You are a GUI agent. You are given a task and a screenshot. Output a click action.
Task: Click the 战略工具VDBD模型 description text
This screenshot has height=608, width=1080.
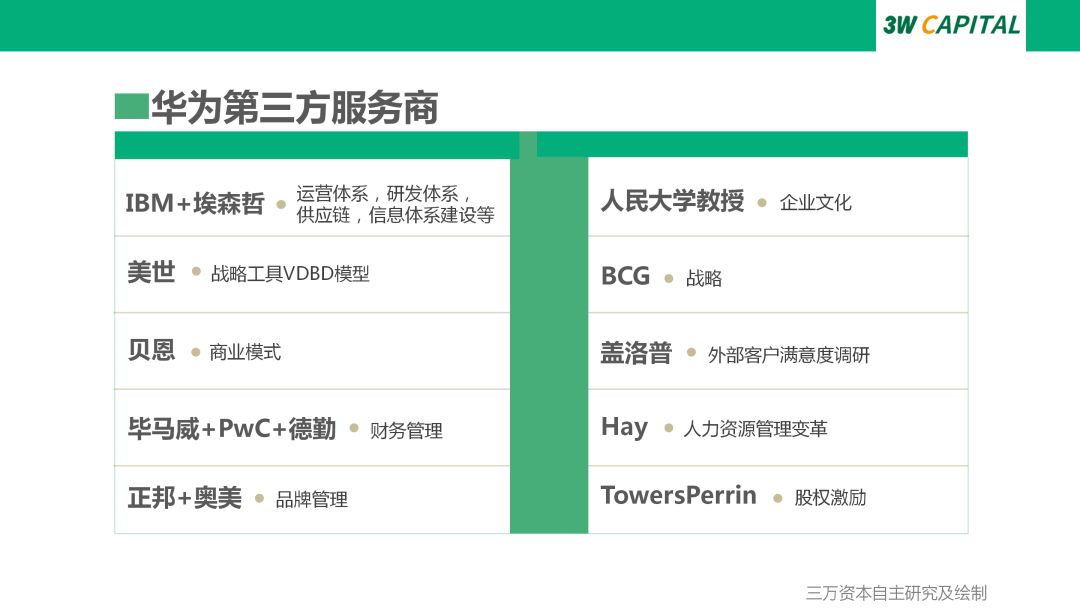290,274
